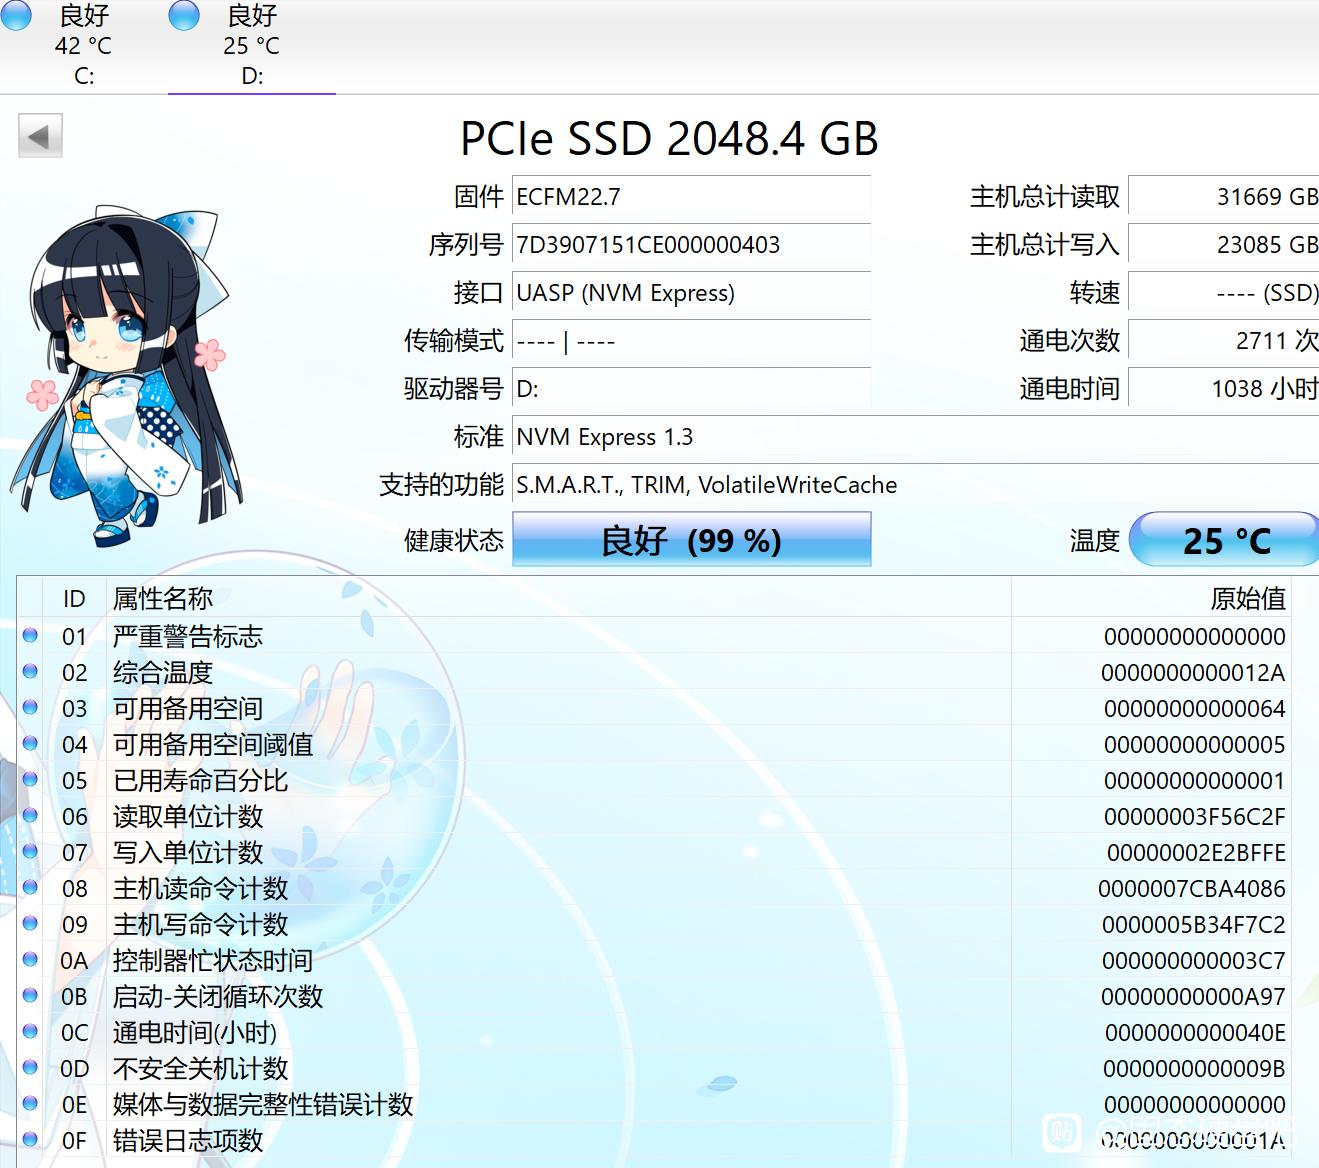Screen dimensions: 1319x1168
Task: Select the 通电时间(小时) attribute name
Action: click(195, 1032)
